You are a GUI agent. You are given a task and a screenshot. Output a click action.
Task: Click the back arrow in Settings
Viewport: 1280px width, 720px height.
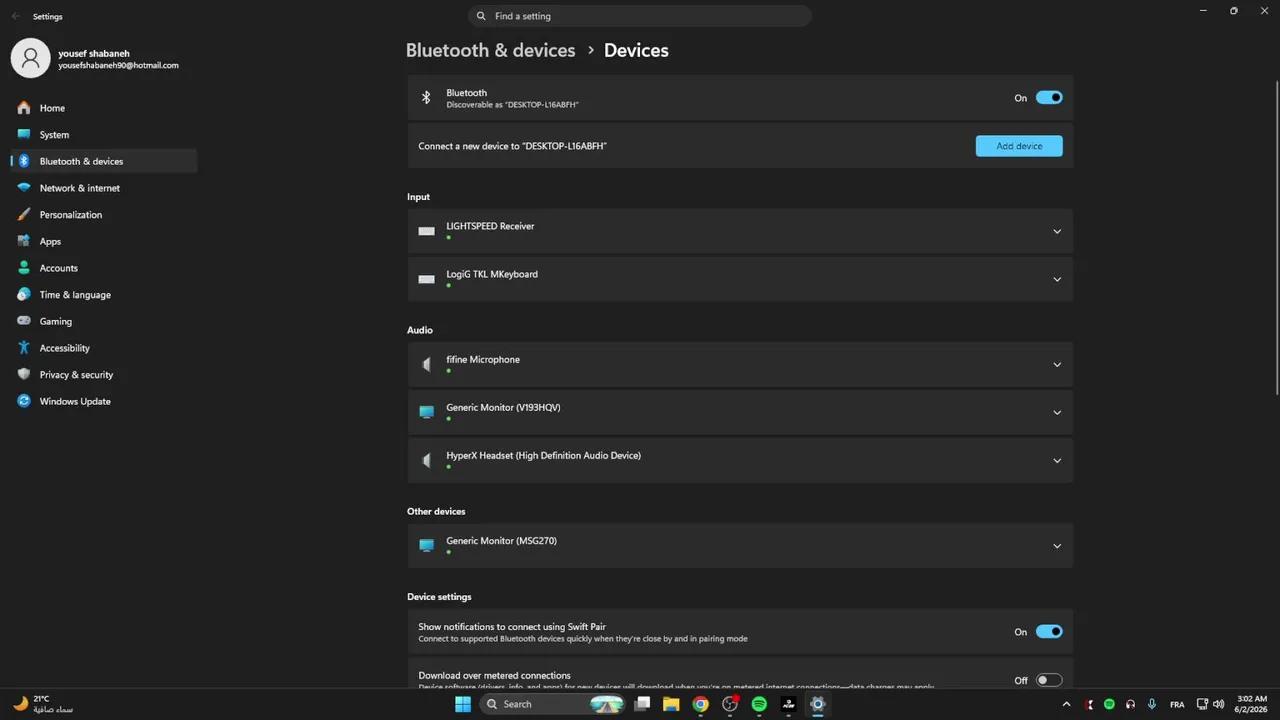click(x=15, y=16)
